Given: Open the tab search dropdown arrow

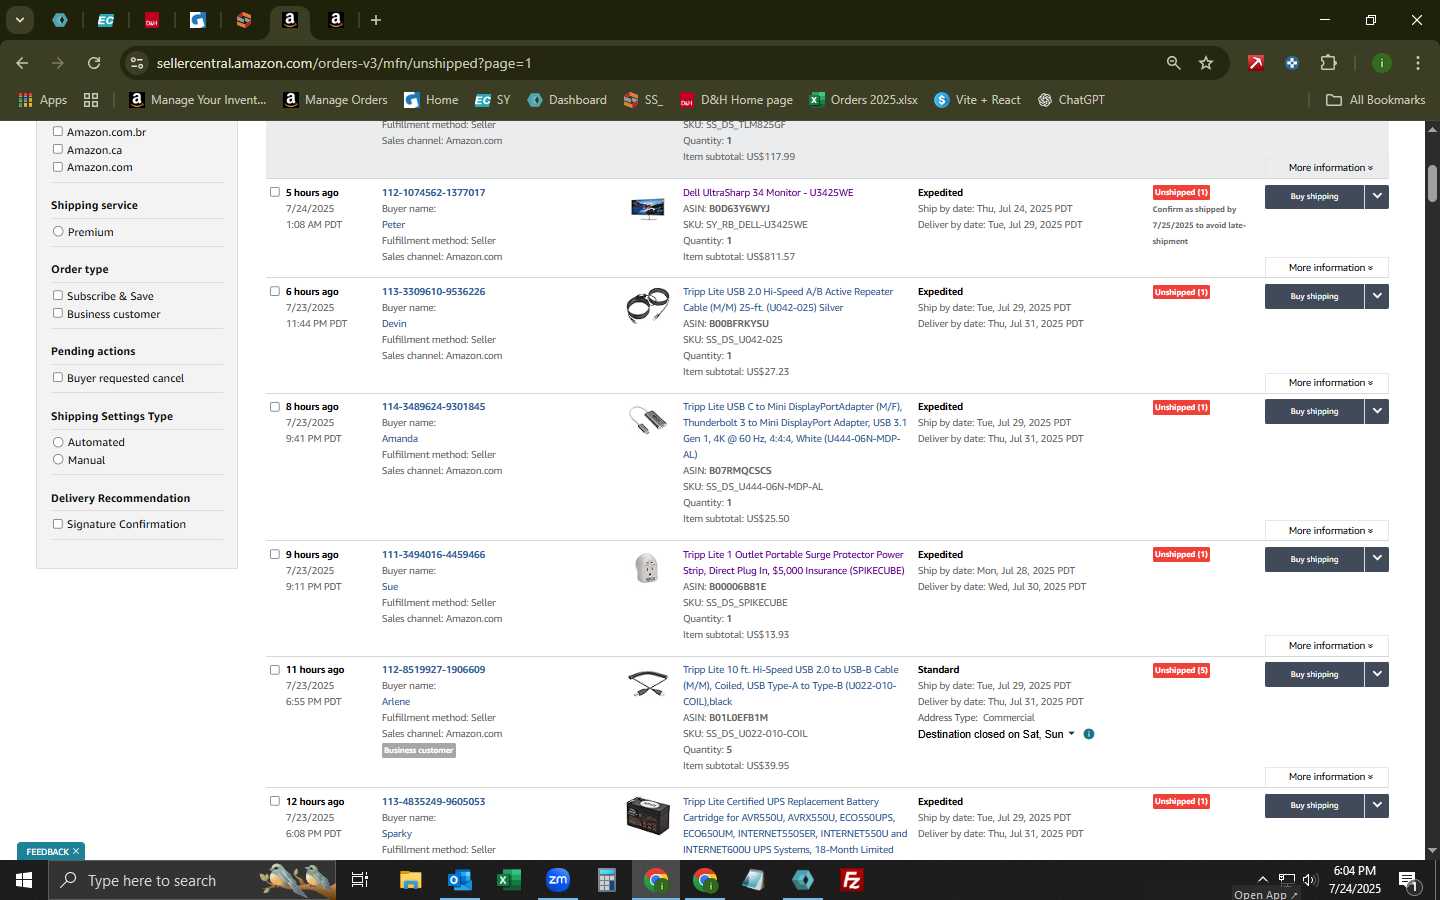Looking at the screenshot, I should point(19,20).
